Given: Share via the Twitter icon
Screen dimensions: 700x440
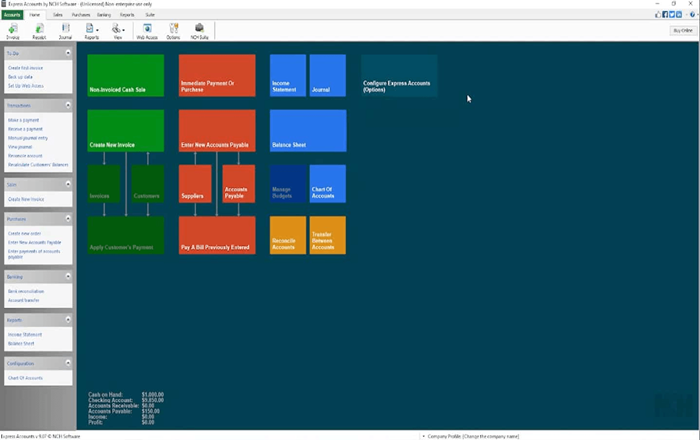Looking at the screenshot, I should (672, 15).
